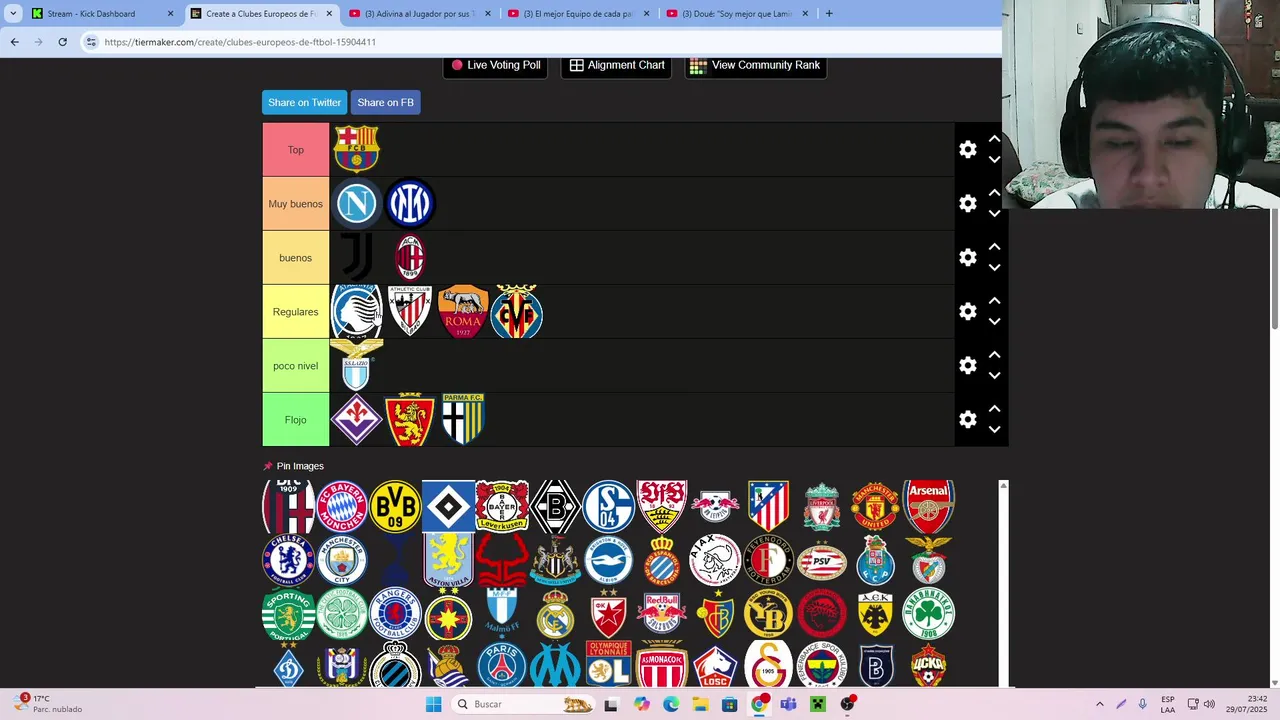The height and width of the screenshot is (720, 1280).
Task: Pick the Aston Villa crest
Action: click(448, 560)
